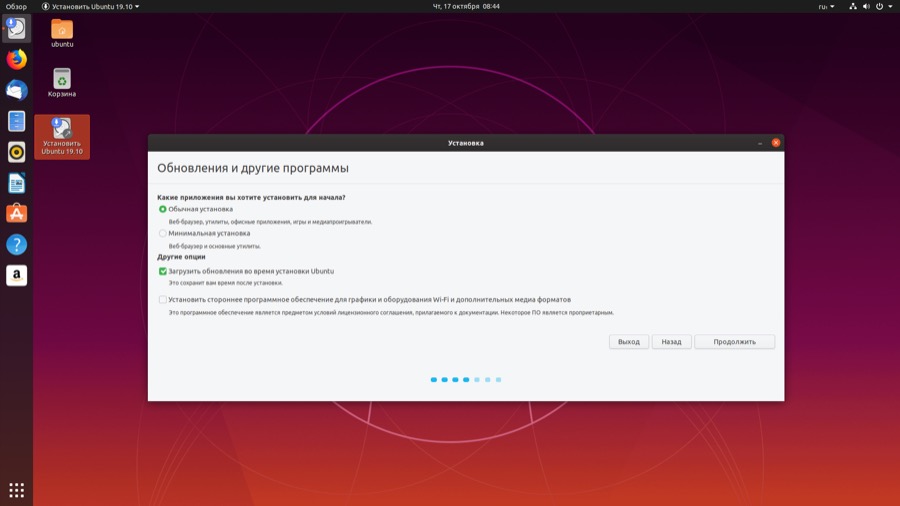
Task: Click the Другие опции label
Action: click(x=181, y=257)
